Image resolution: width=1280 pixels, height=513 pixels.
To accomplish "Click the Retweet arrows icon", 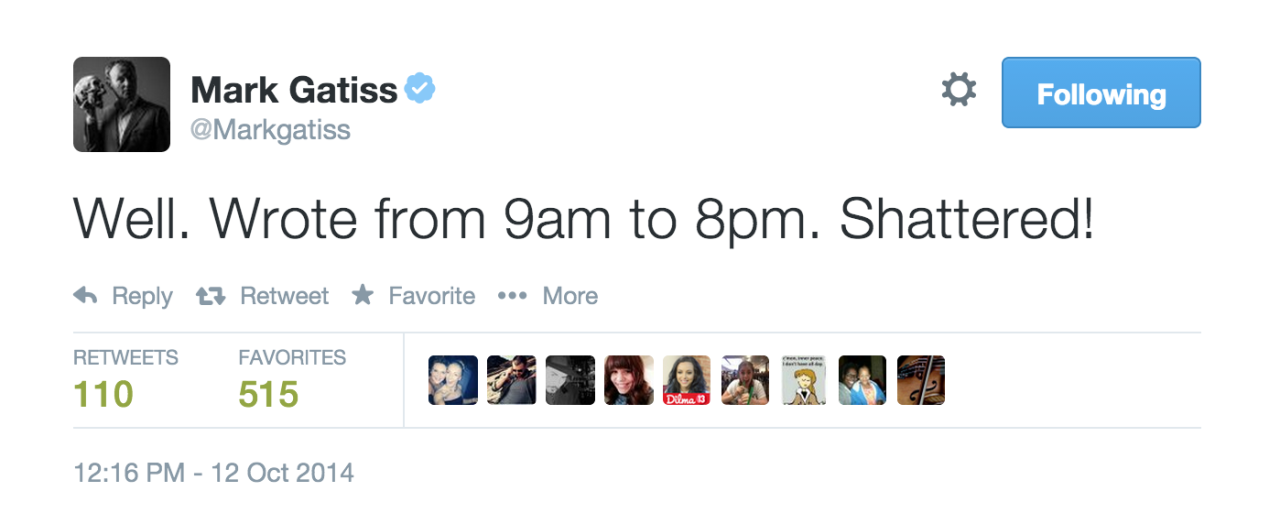I will (210, 296).
